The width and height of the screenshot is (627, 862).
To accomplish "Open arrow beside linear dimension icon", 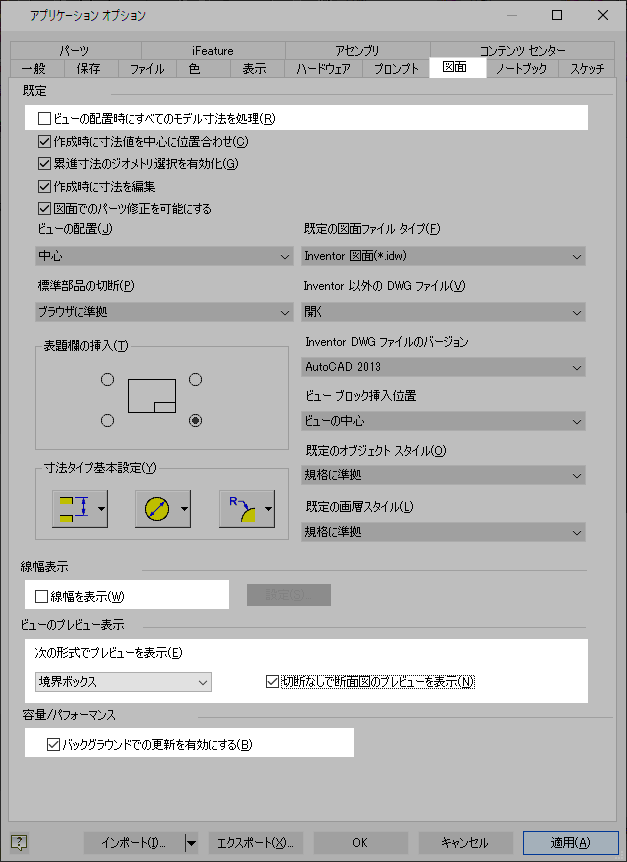I will (101, 509).
